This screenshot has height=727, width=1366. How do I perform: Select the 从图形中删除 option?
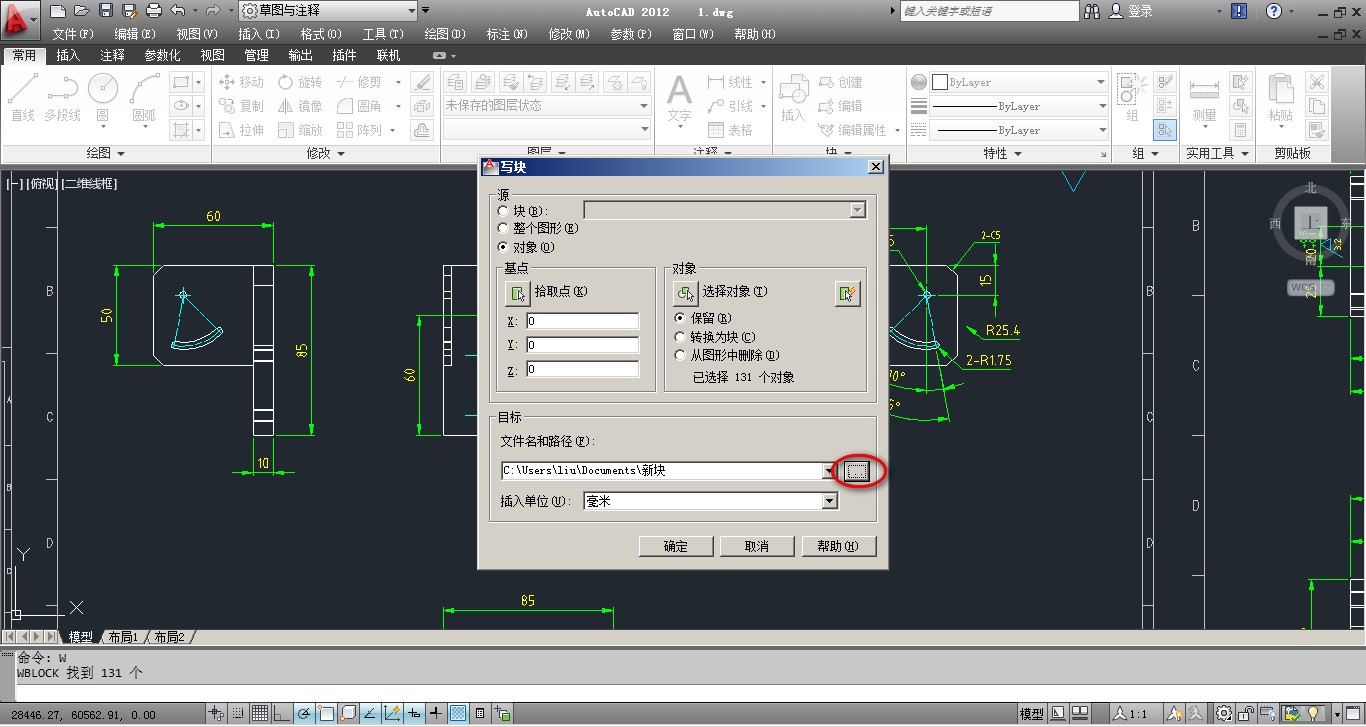coord(679,354)
